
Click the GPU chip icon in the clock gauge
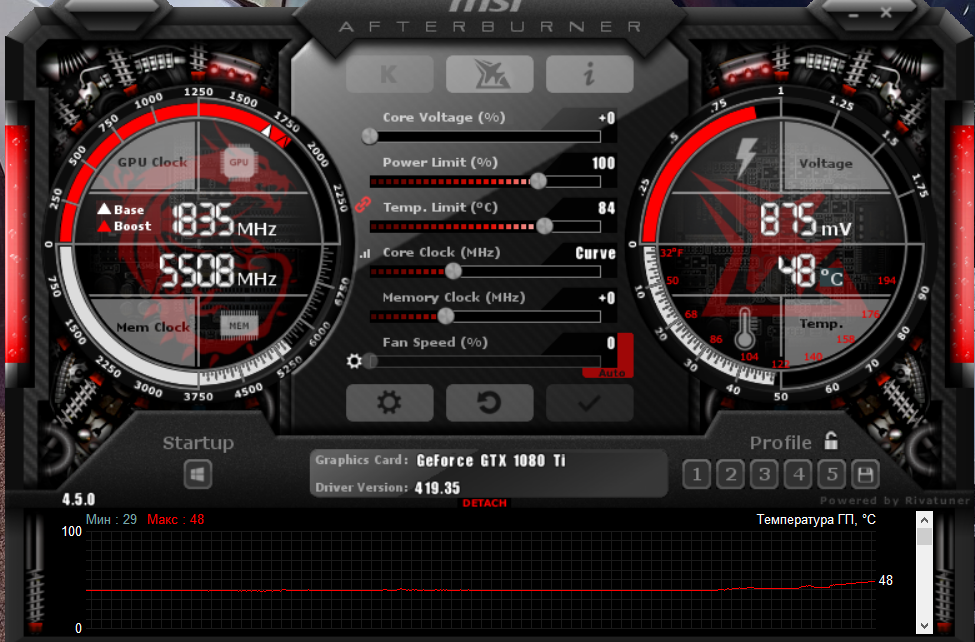coord(239,162)
